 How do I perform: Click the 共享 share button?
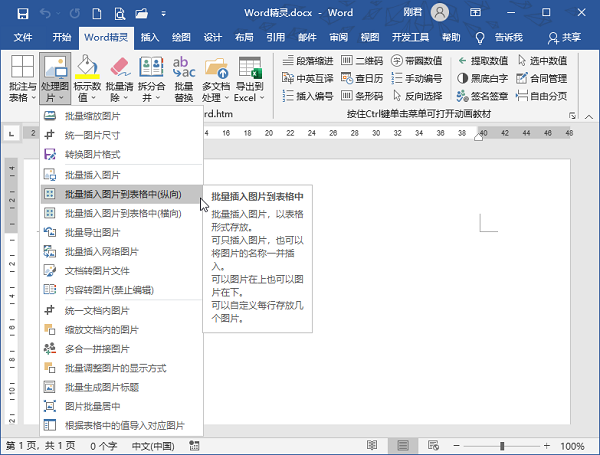pyautogui.click(x=565, y=37)
